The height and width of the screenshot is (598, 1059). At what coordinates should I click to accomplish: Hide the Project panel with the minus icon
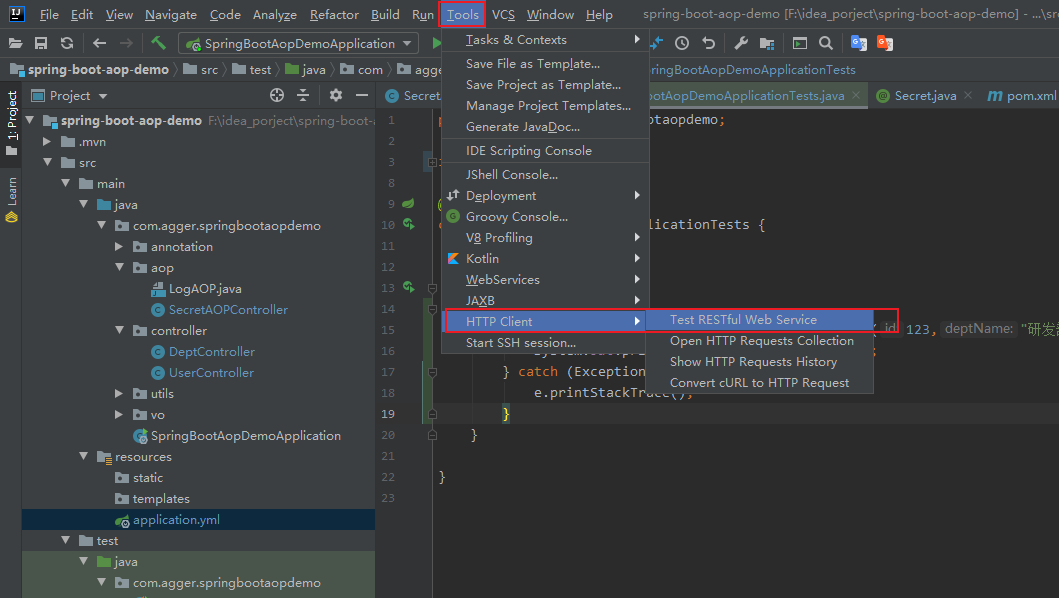click(x=362, y=95)
